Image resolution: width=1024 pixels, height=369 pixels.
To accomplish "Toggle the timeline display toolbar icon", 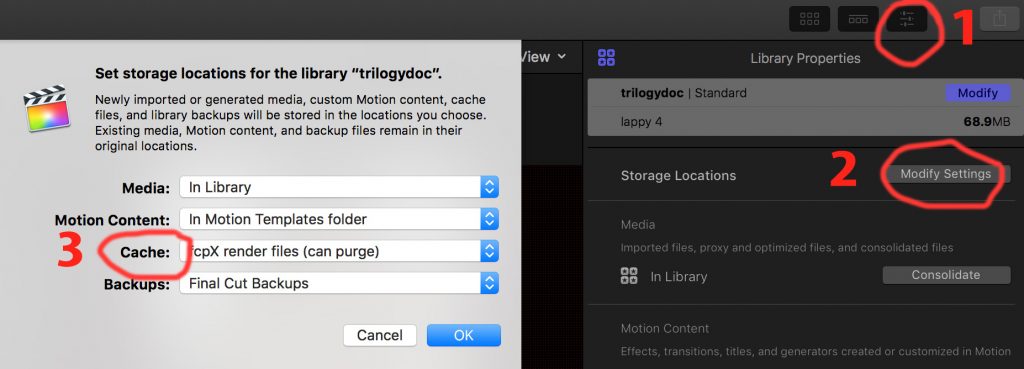I will pyautogui.click(x=857, y=19).
